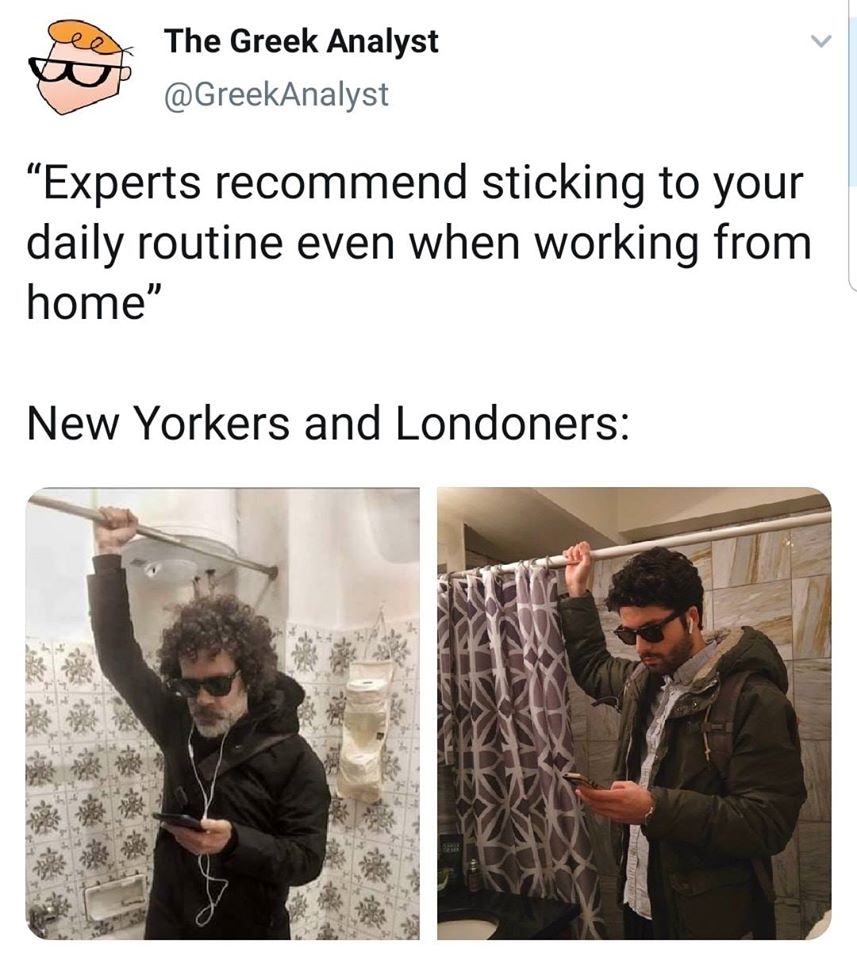Screen dimensions: 857x960
Task: Select the quoted "Experts recommend sticking" tweet text
Action: tap(418, 243)
